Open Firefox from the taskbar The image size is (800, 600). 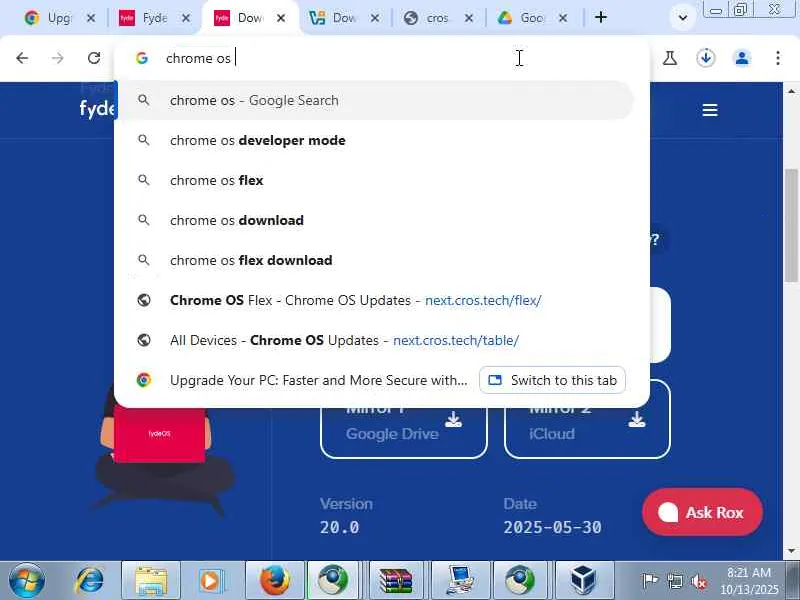pos(275,581)
